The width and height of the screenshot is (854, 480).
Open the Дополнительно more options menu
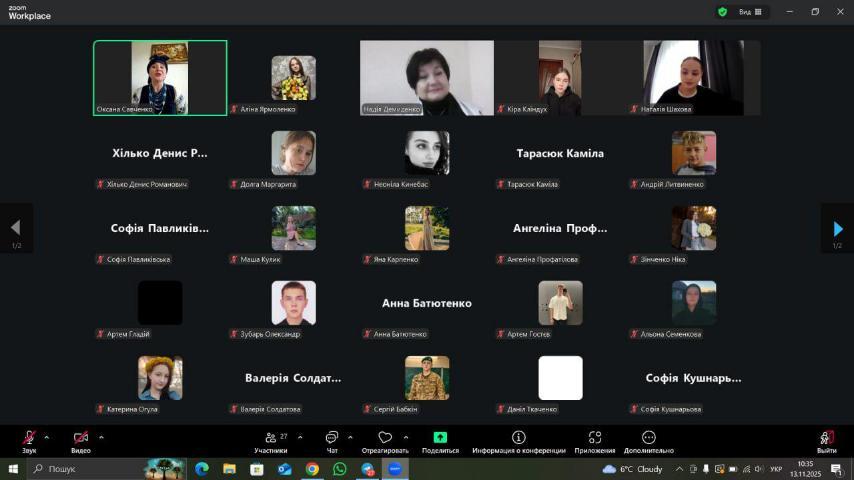point(648,438)
